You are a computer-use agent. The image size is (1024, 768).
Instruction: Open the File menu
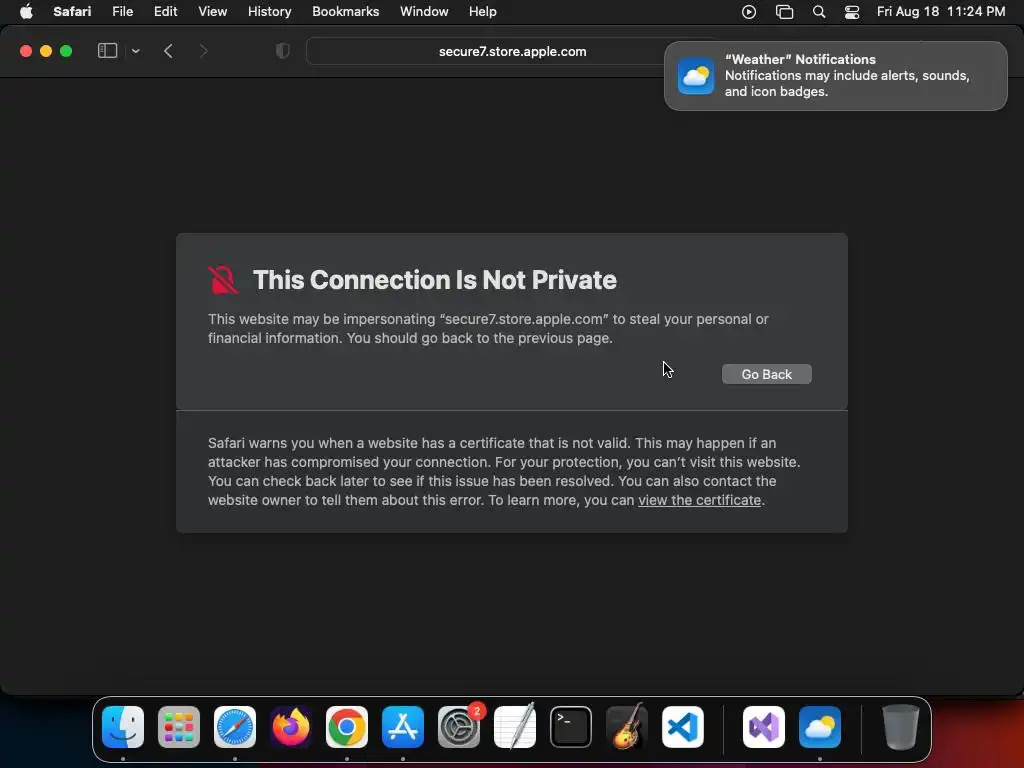click(x=122, y=12)
